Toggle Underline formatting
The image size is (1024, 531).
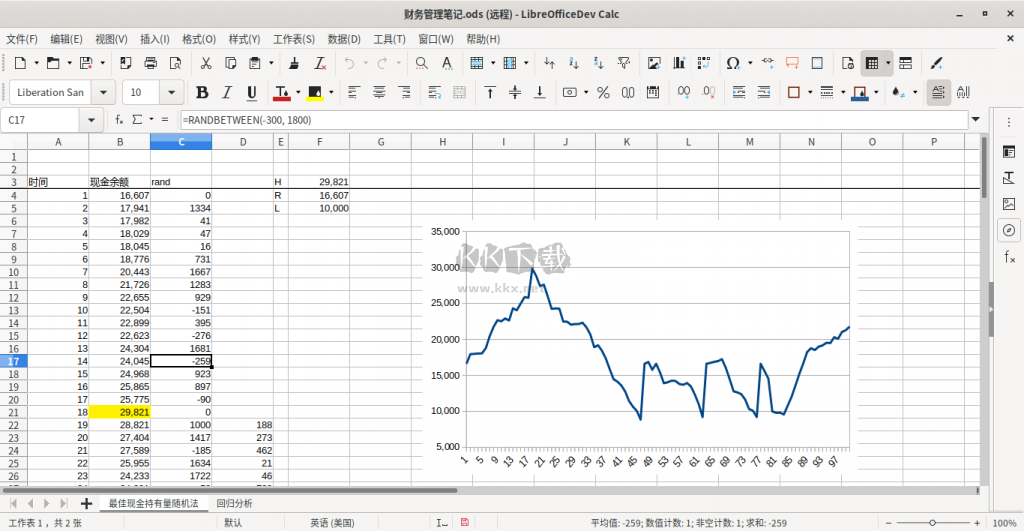(x=252, y=93)
